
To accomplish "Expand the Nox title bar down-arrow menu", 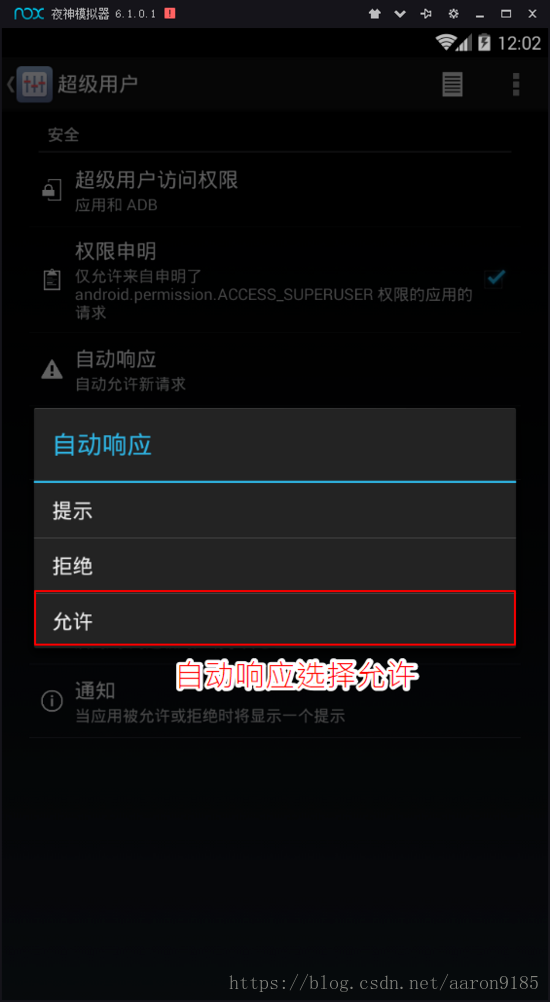I will coord(400,13).
